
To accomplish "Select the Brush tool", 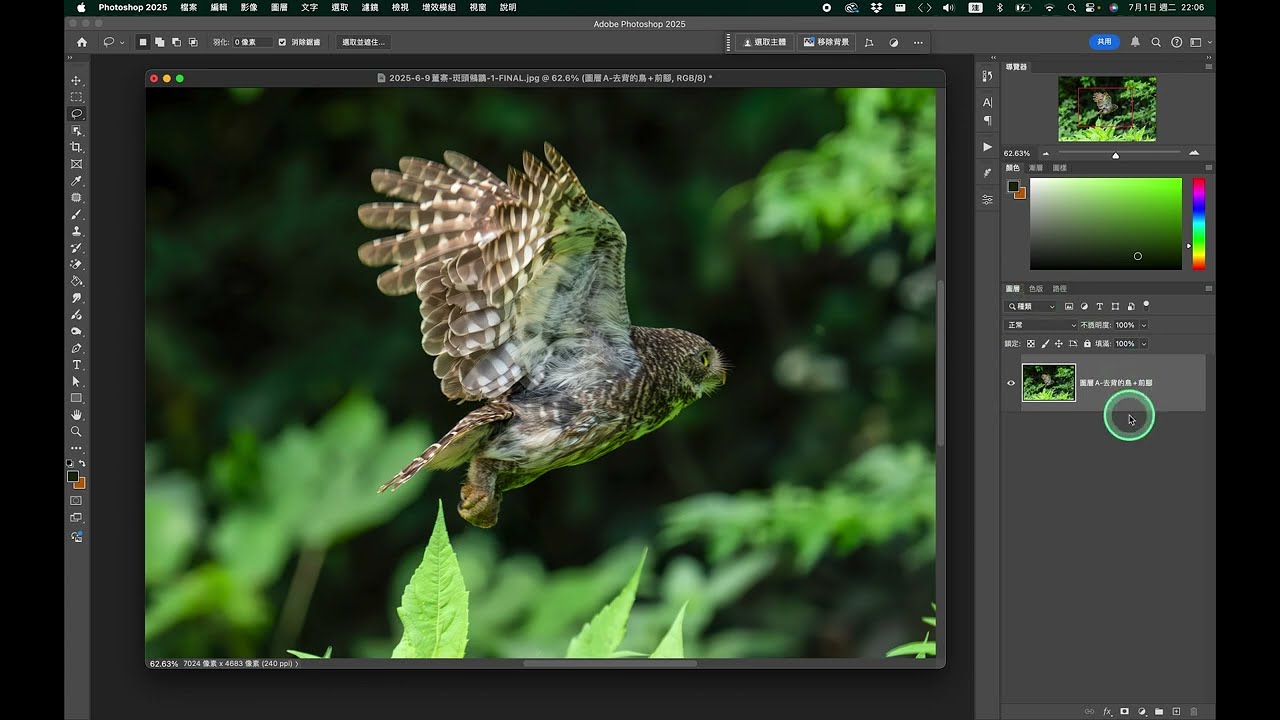I will (76, 214).
